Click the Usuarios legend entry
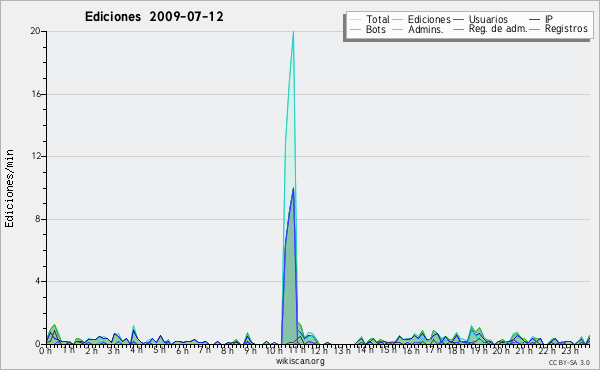Screen dimensions: 600x370 tap(480, 19)
